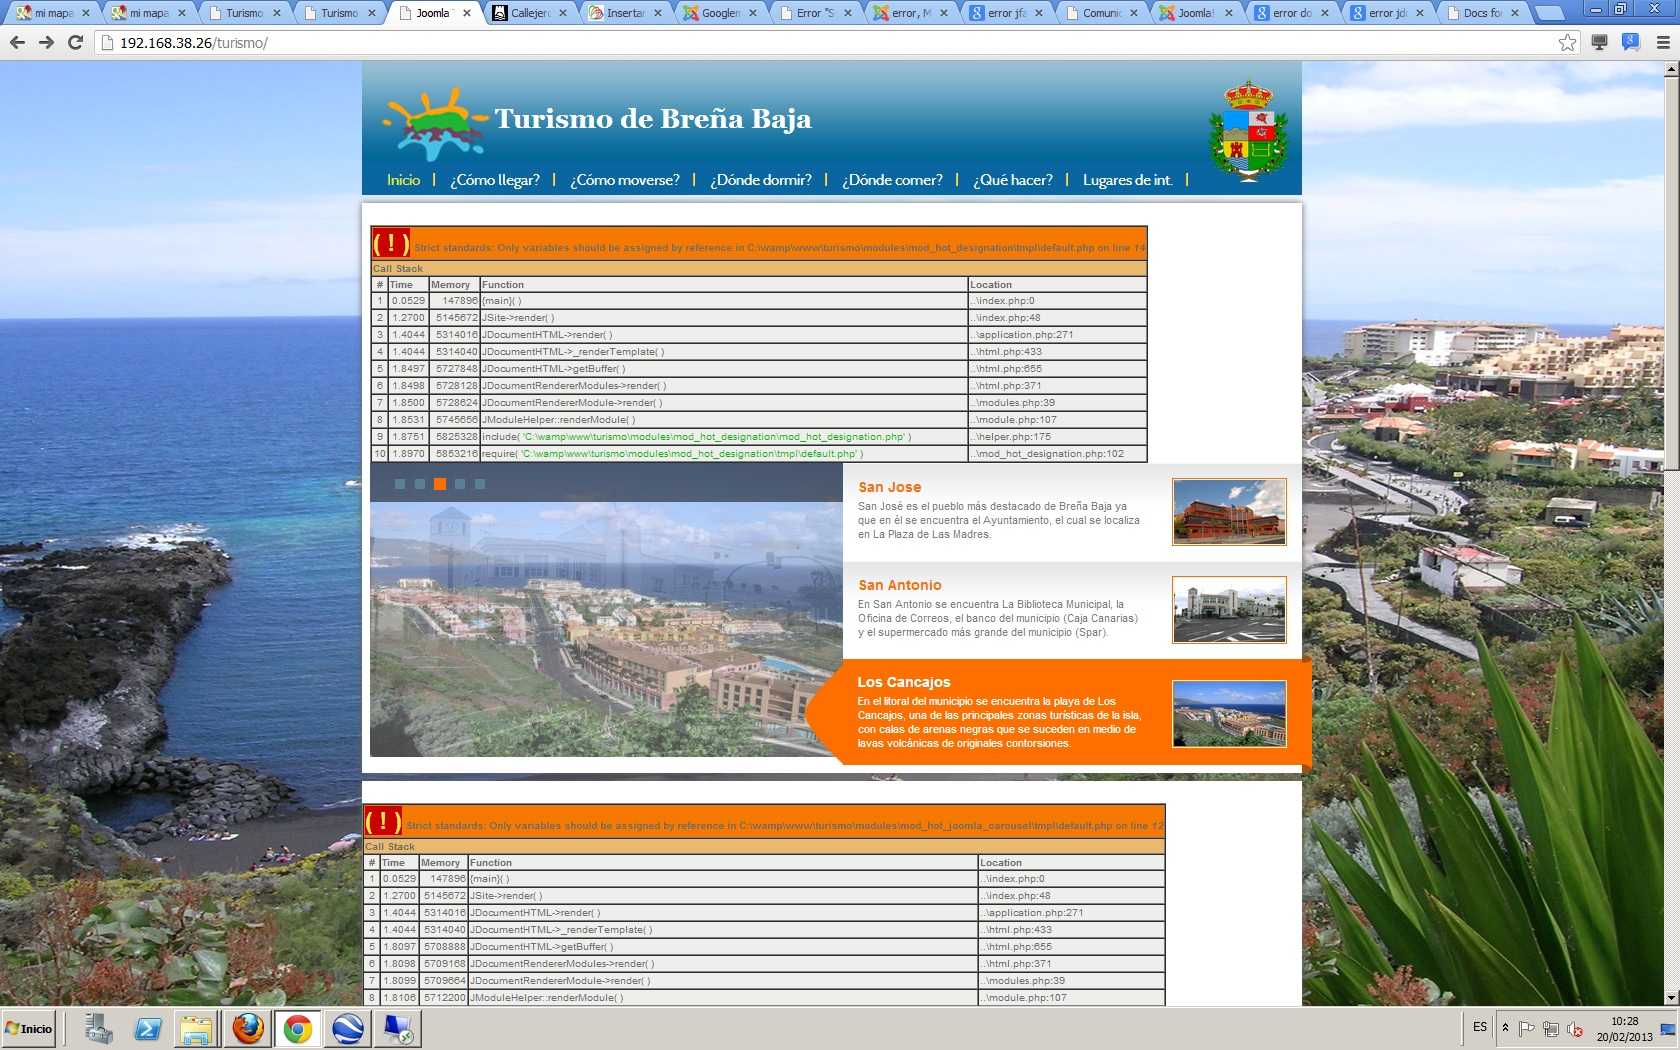Click the San Antonio thumbnail image
Image resolution: width=1680 pixels, height=1050 pixels.
tap(1229, 609)
